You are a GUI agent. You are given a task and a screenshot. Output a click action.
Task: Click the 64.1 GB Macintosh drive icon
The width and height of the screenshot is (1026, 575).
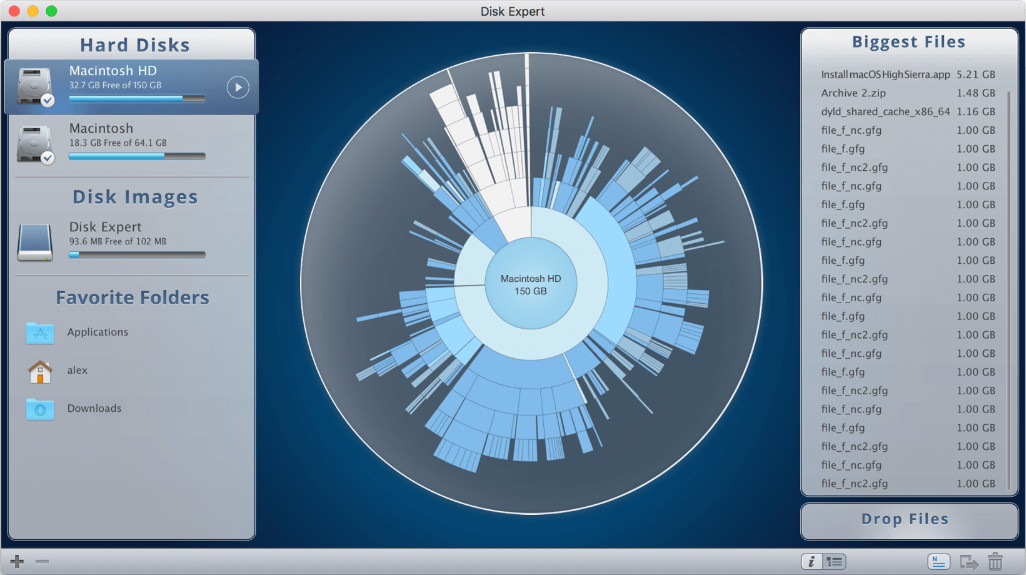(x=35, y=144)
